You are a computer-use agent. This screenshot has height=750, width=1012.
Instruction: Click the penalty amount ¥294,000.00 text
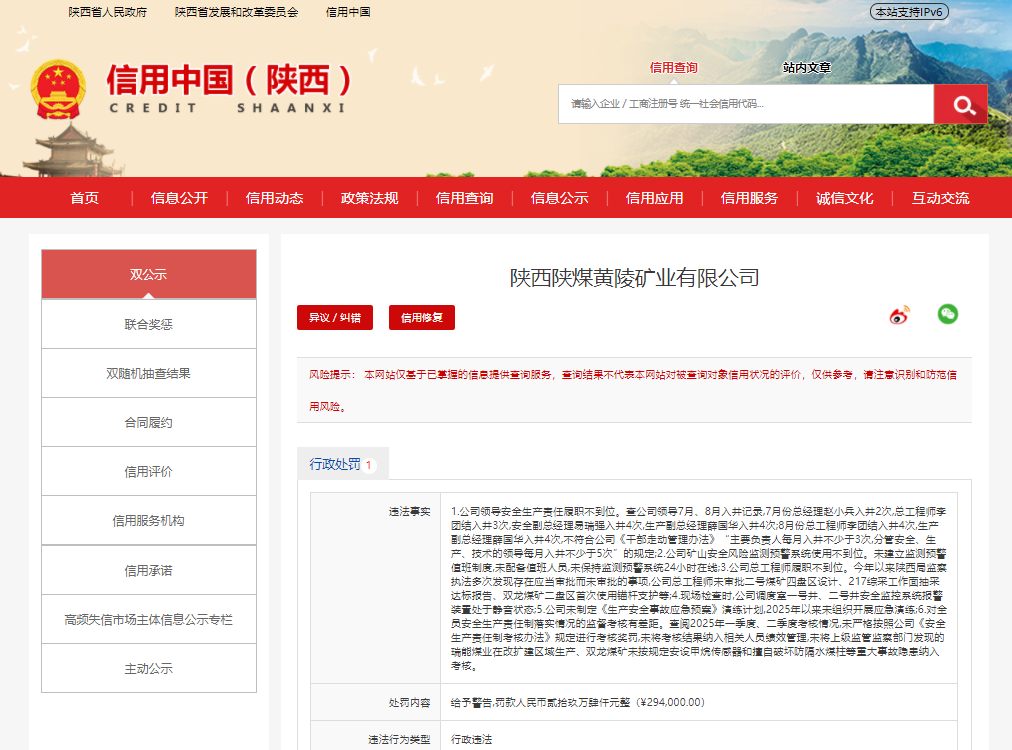click(670, 702)
